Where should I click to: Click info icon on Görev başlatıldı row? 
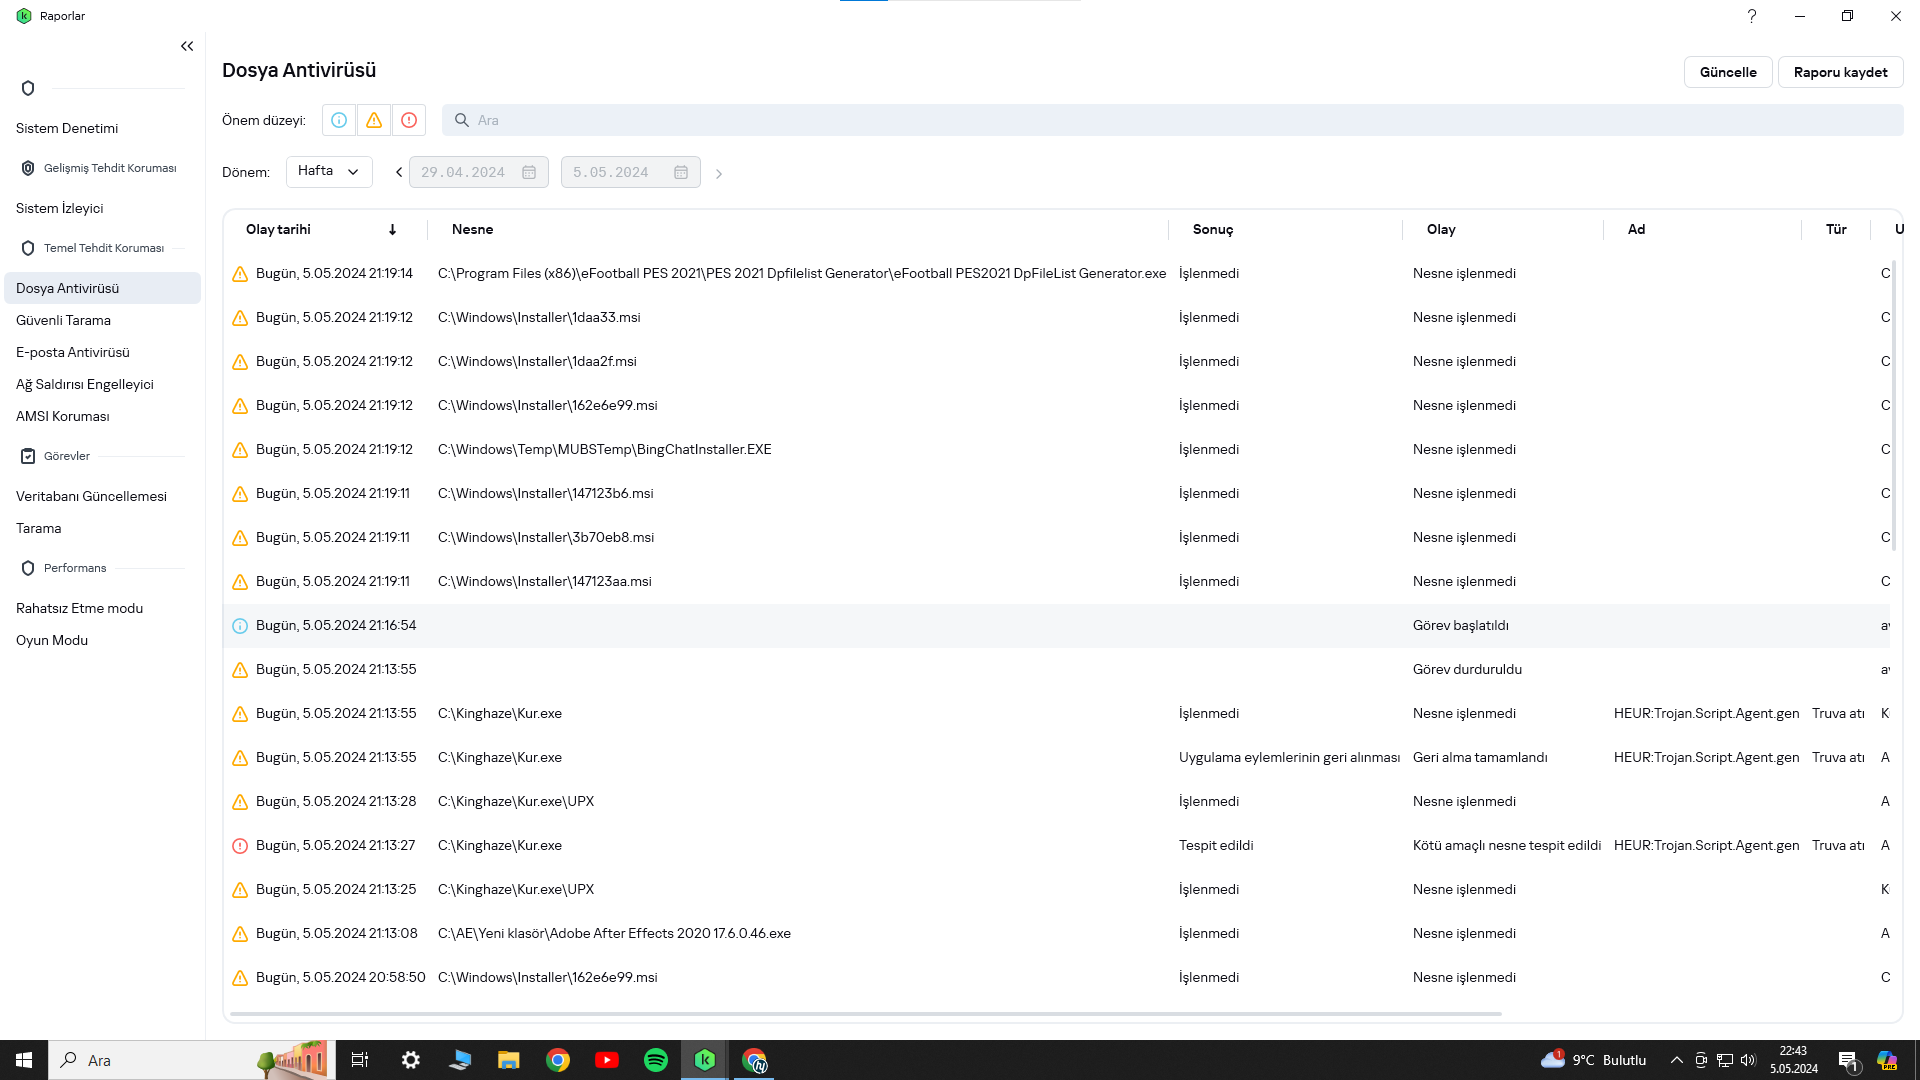click(240, 626)
